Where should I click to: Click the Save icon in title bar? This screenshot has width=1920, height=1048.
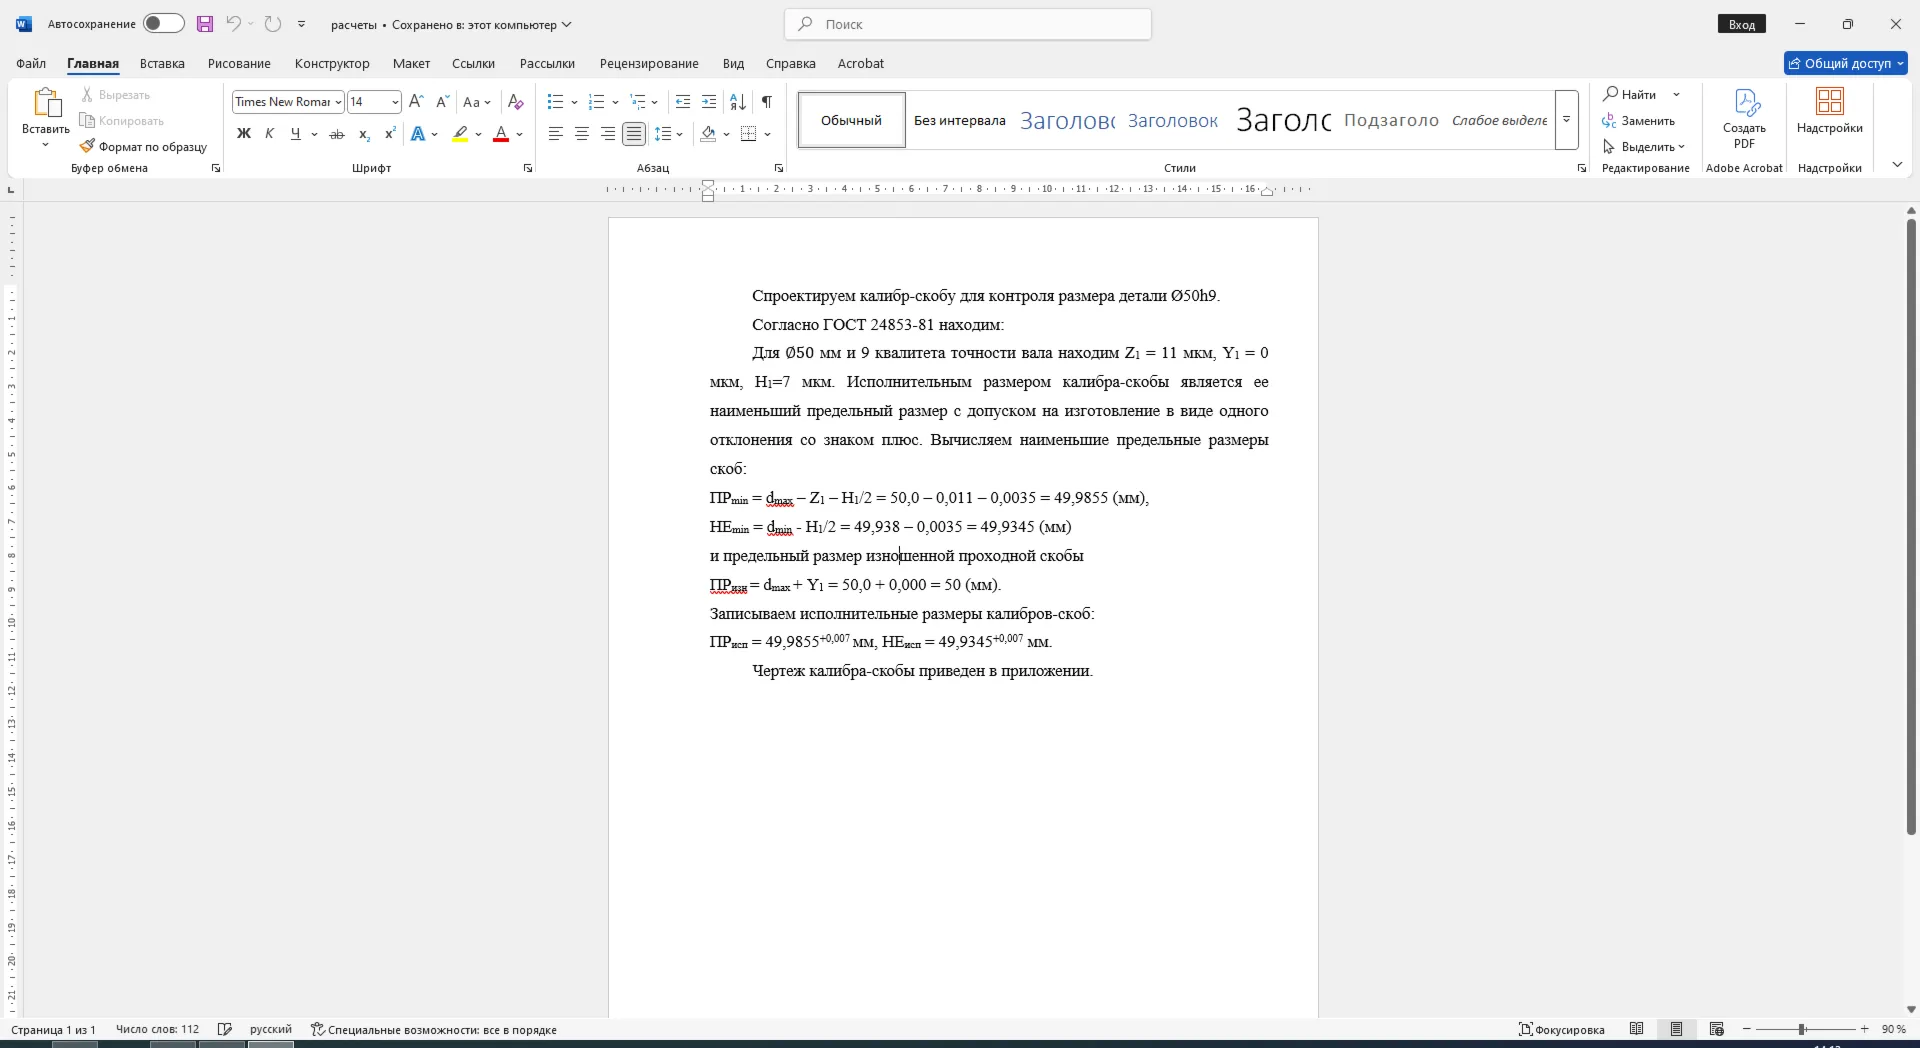205,24
